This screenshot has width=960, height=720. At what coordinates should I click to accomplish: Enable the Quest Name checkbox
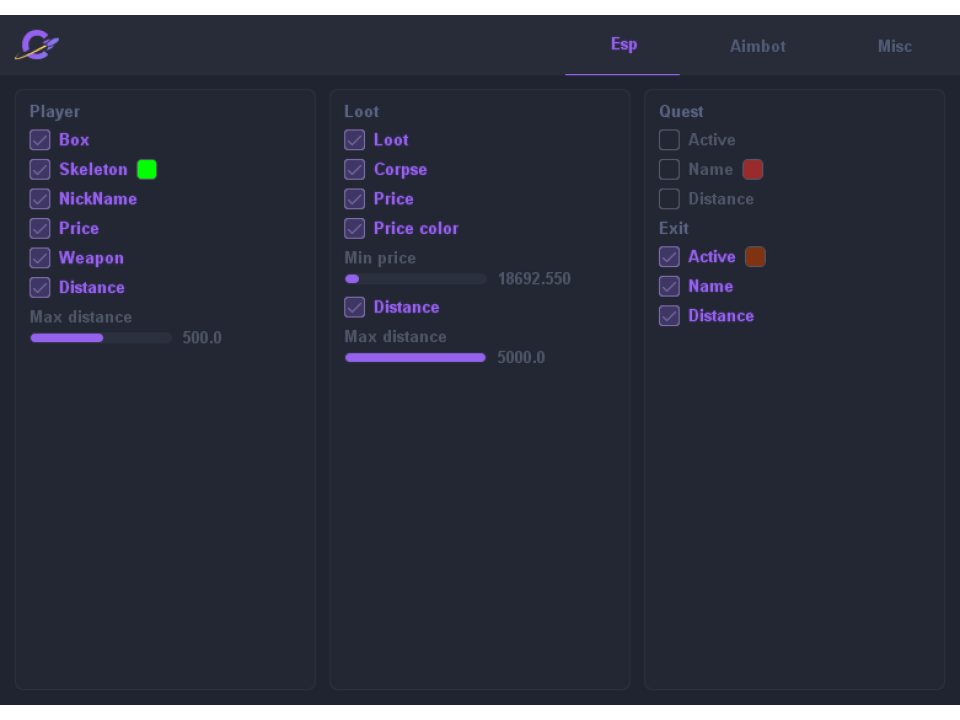(x=669, y=169)
